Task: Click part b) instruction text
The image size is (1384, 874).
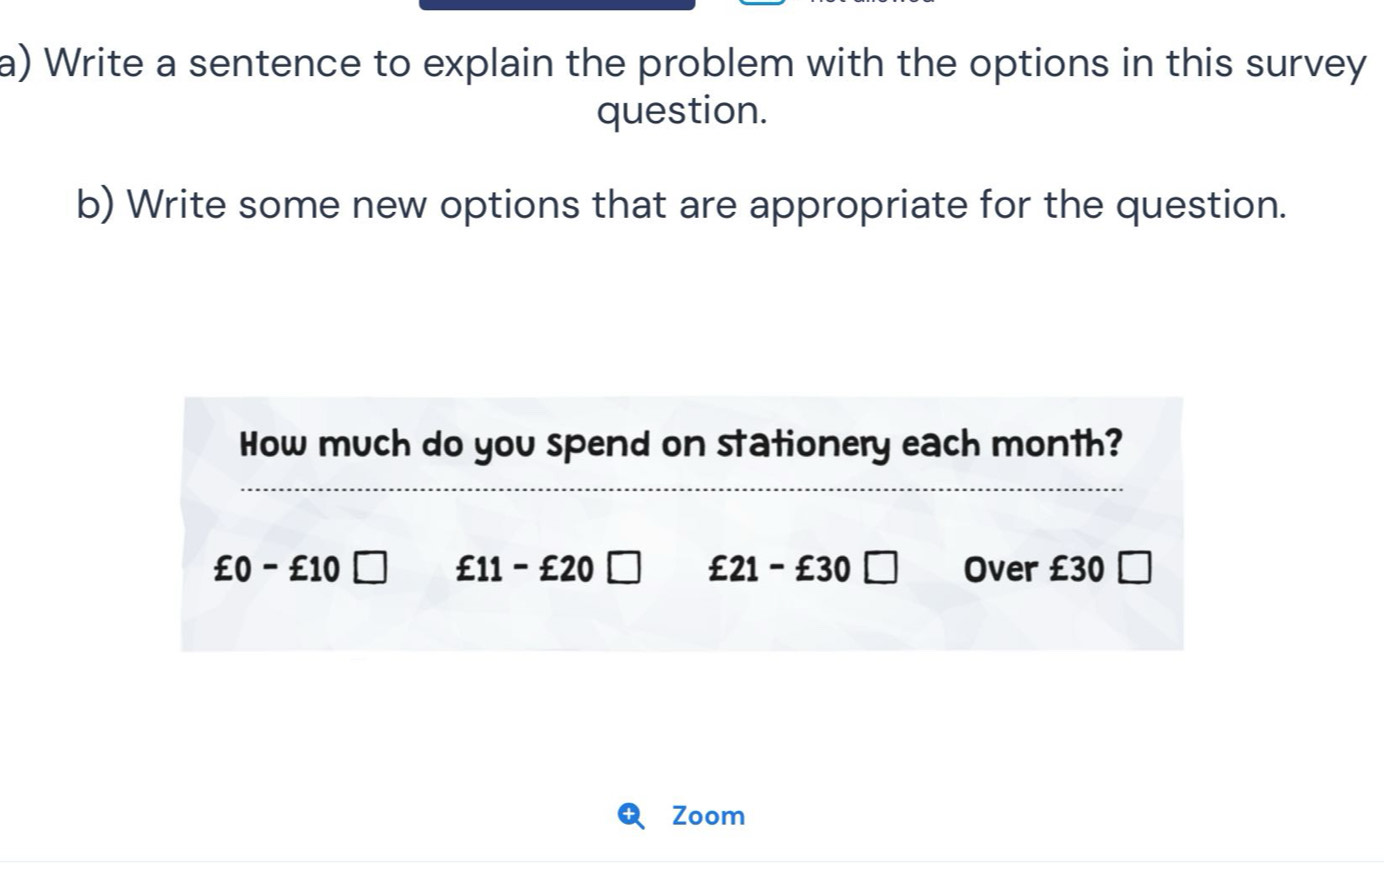Action: (682, 205)
